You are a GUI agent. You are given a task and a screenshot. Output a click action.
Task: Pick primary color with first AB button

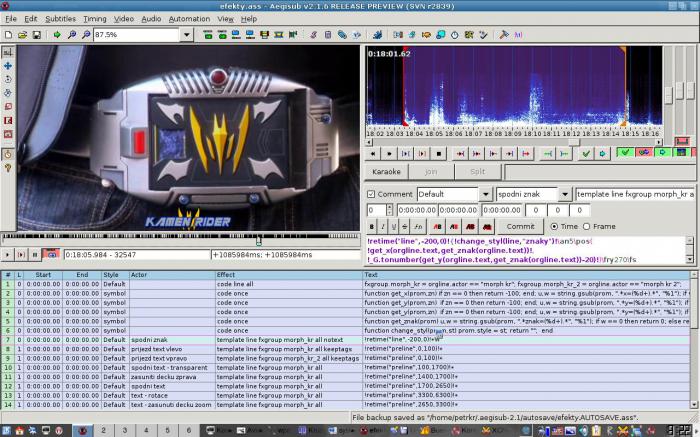point(438,227)
